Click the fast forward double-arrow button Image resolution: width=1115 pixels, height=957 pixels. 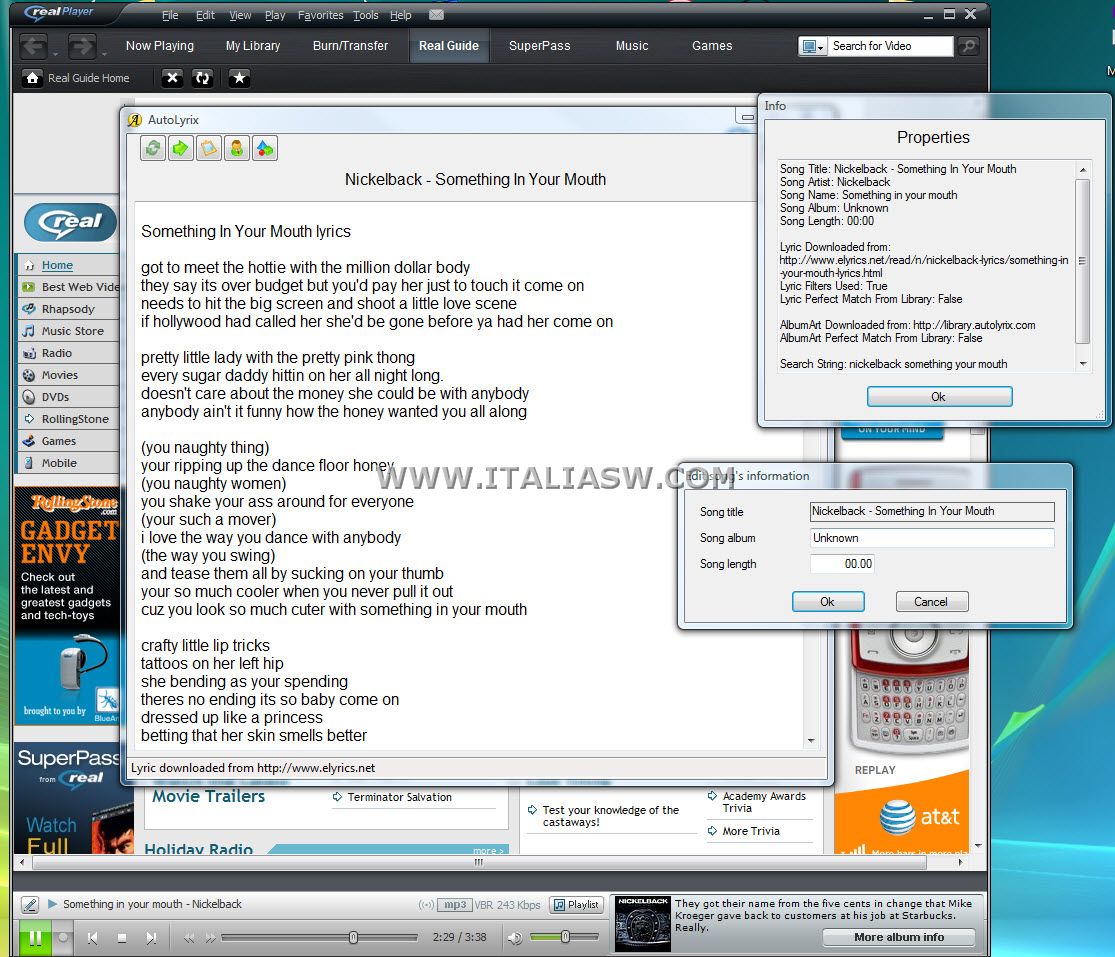[x=210, y=939]
